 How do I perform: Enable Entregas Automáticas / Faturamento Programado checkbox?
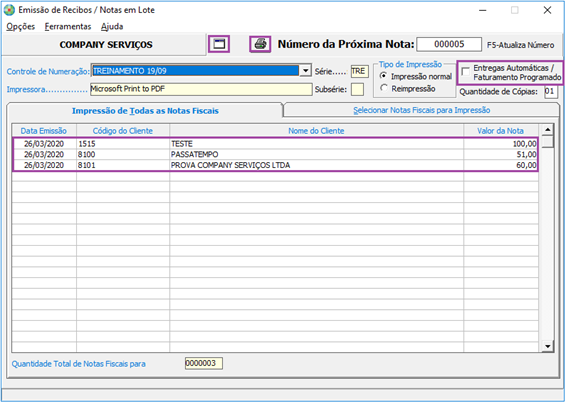pyautogui.click(x=466, y=72)
